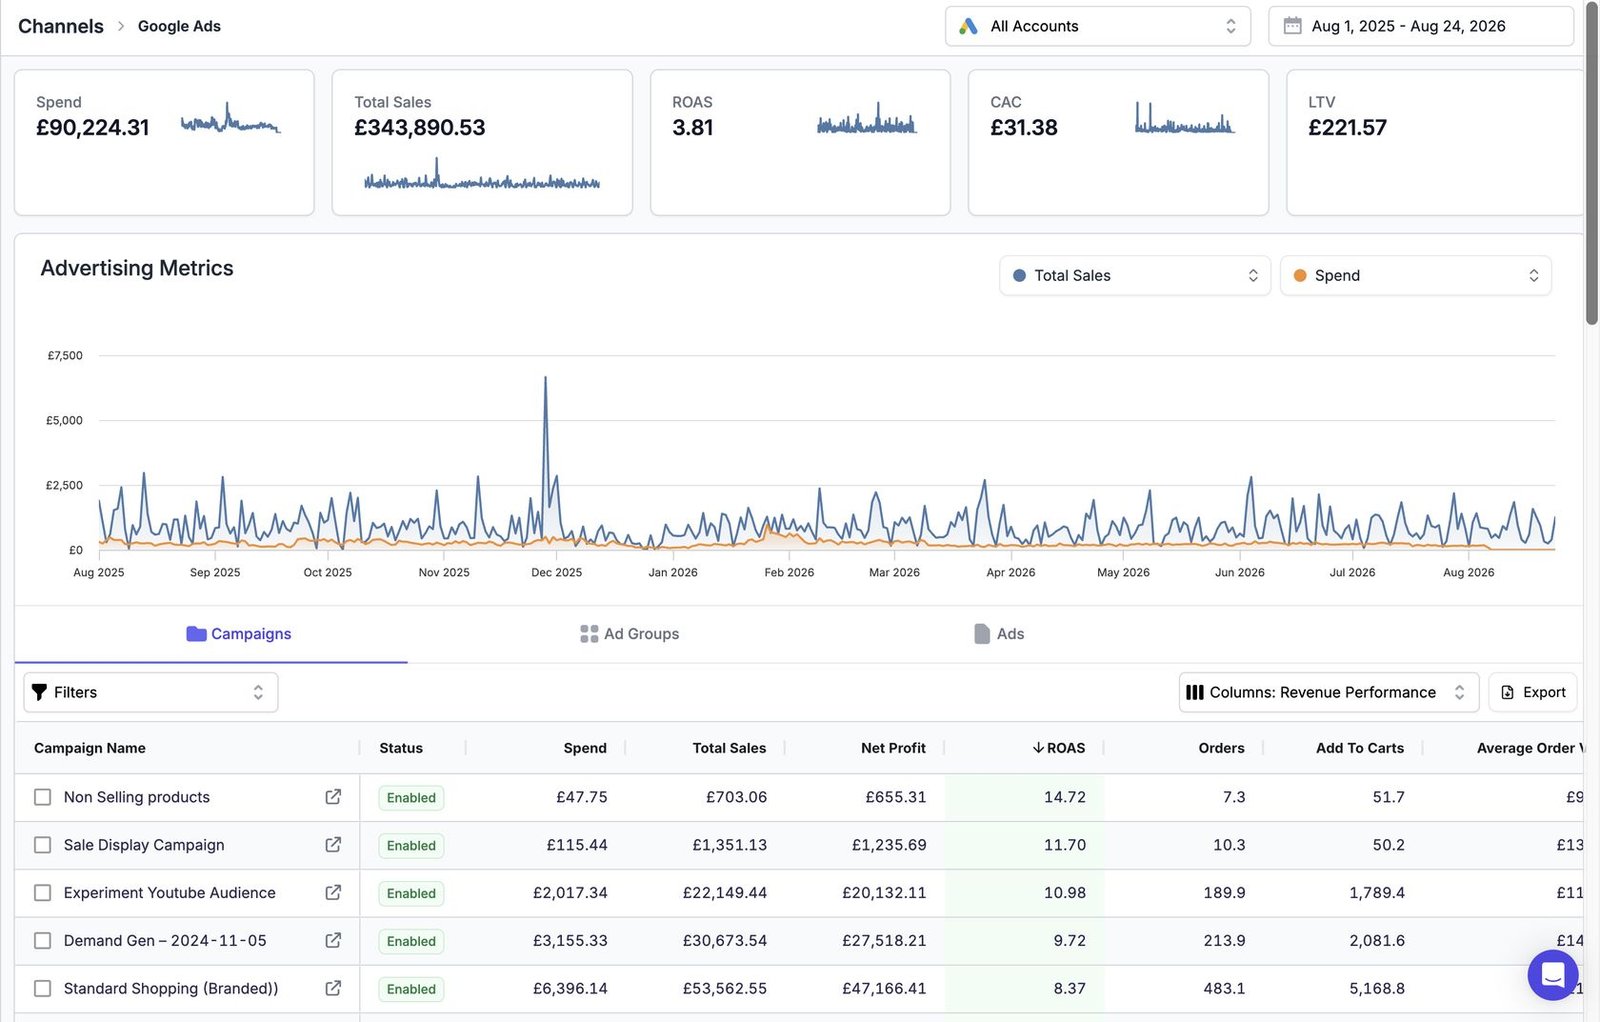Screen dimensions: 1600x1022
Task: Select the Non Selling products checkbox
Action: click(42, 797)
